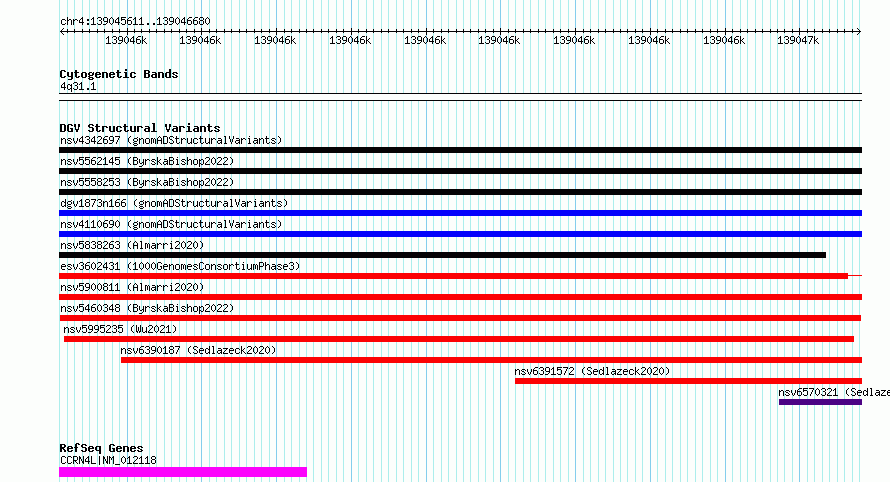Select the red bar under nsv6391572

point(689,381)
